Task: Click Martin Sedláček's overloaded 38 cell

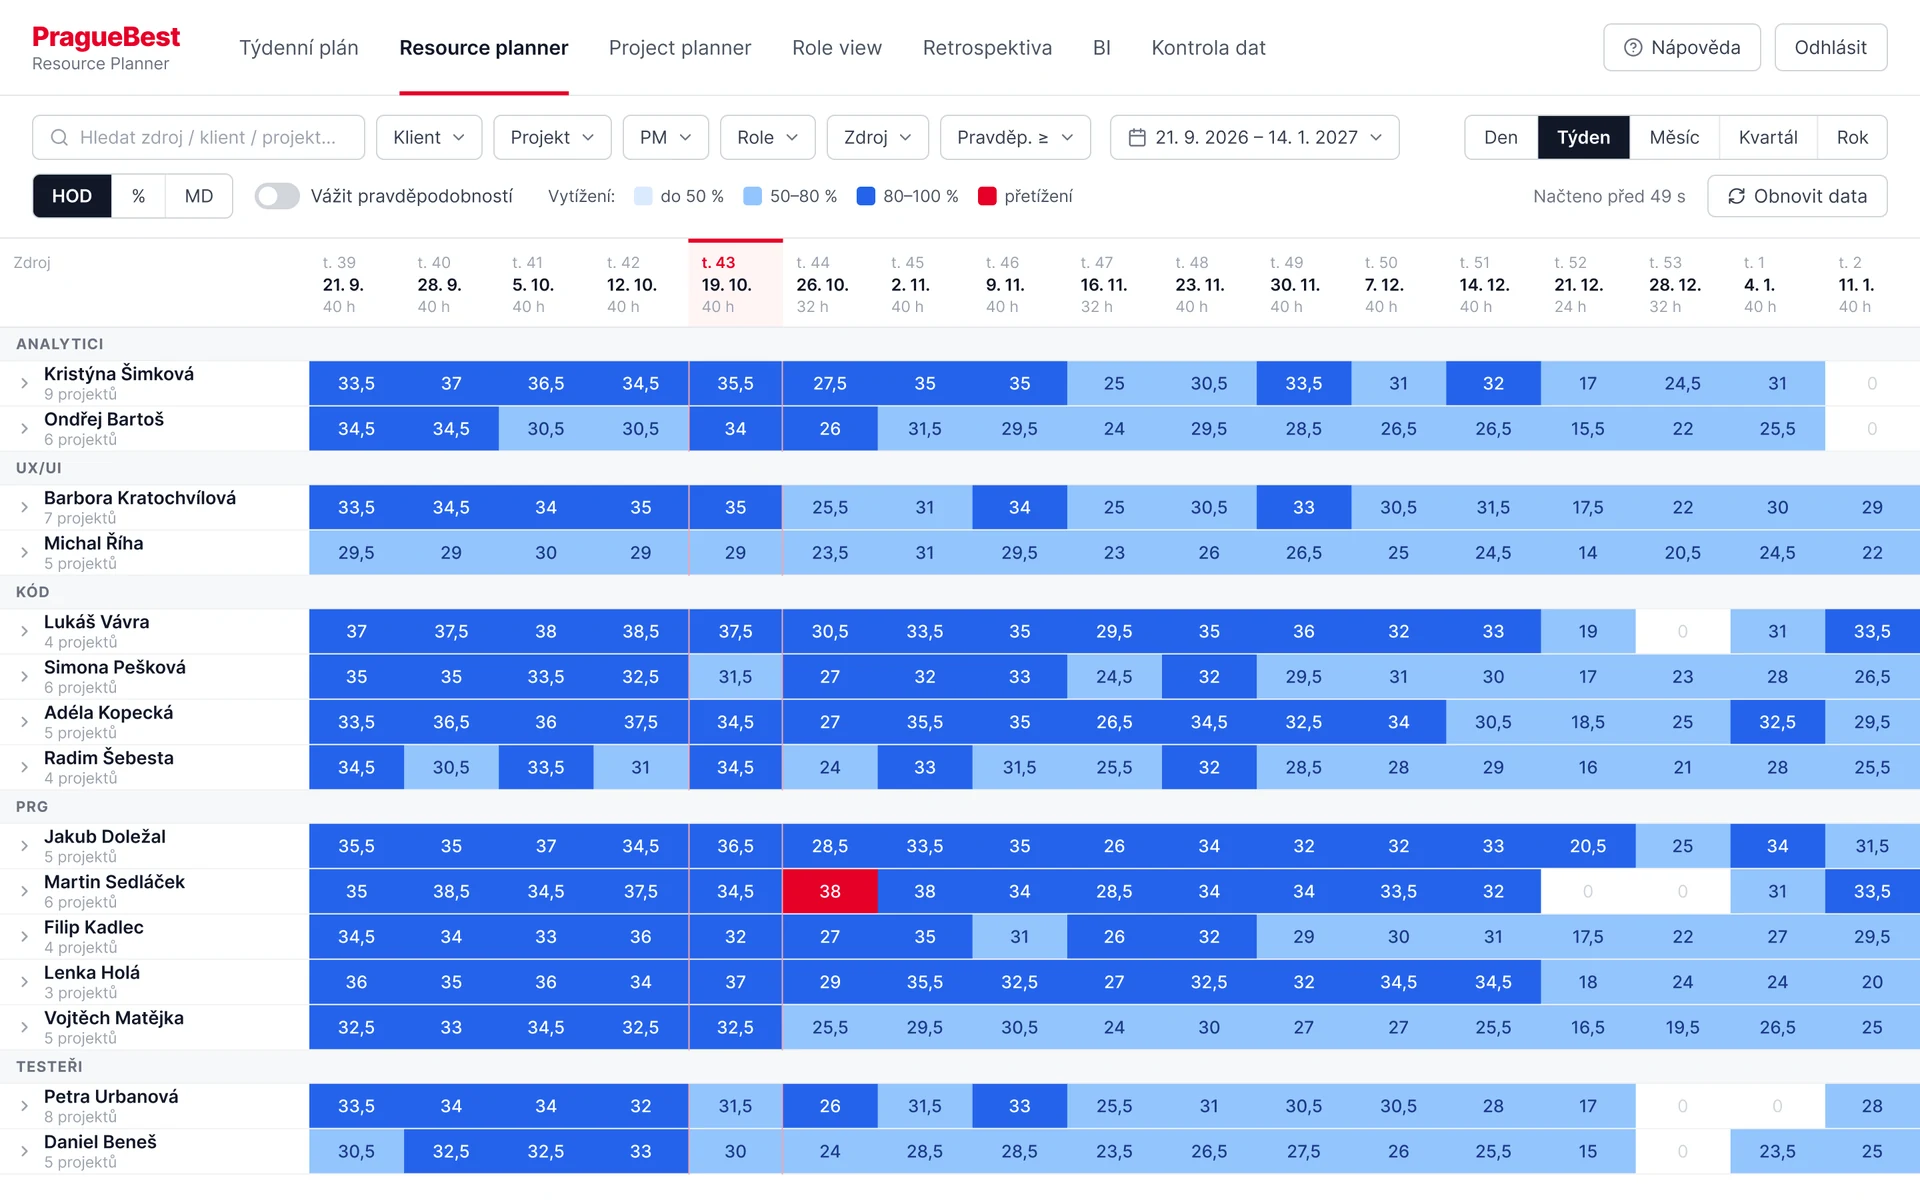Action: point(830,891)
